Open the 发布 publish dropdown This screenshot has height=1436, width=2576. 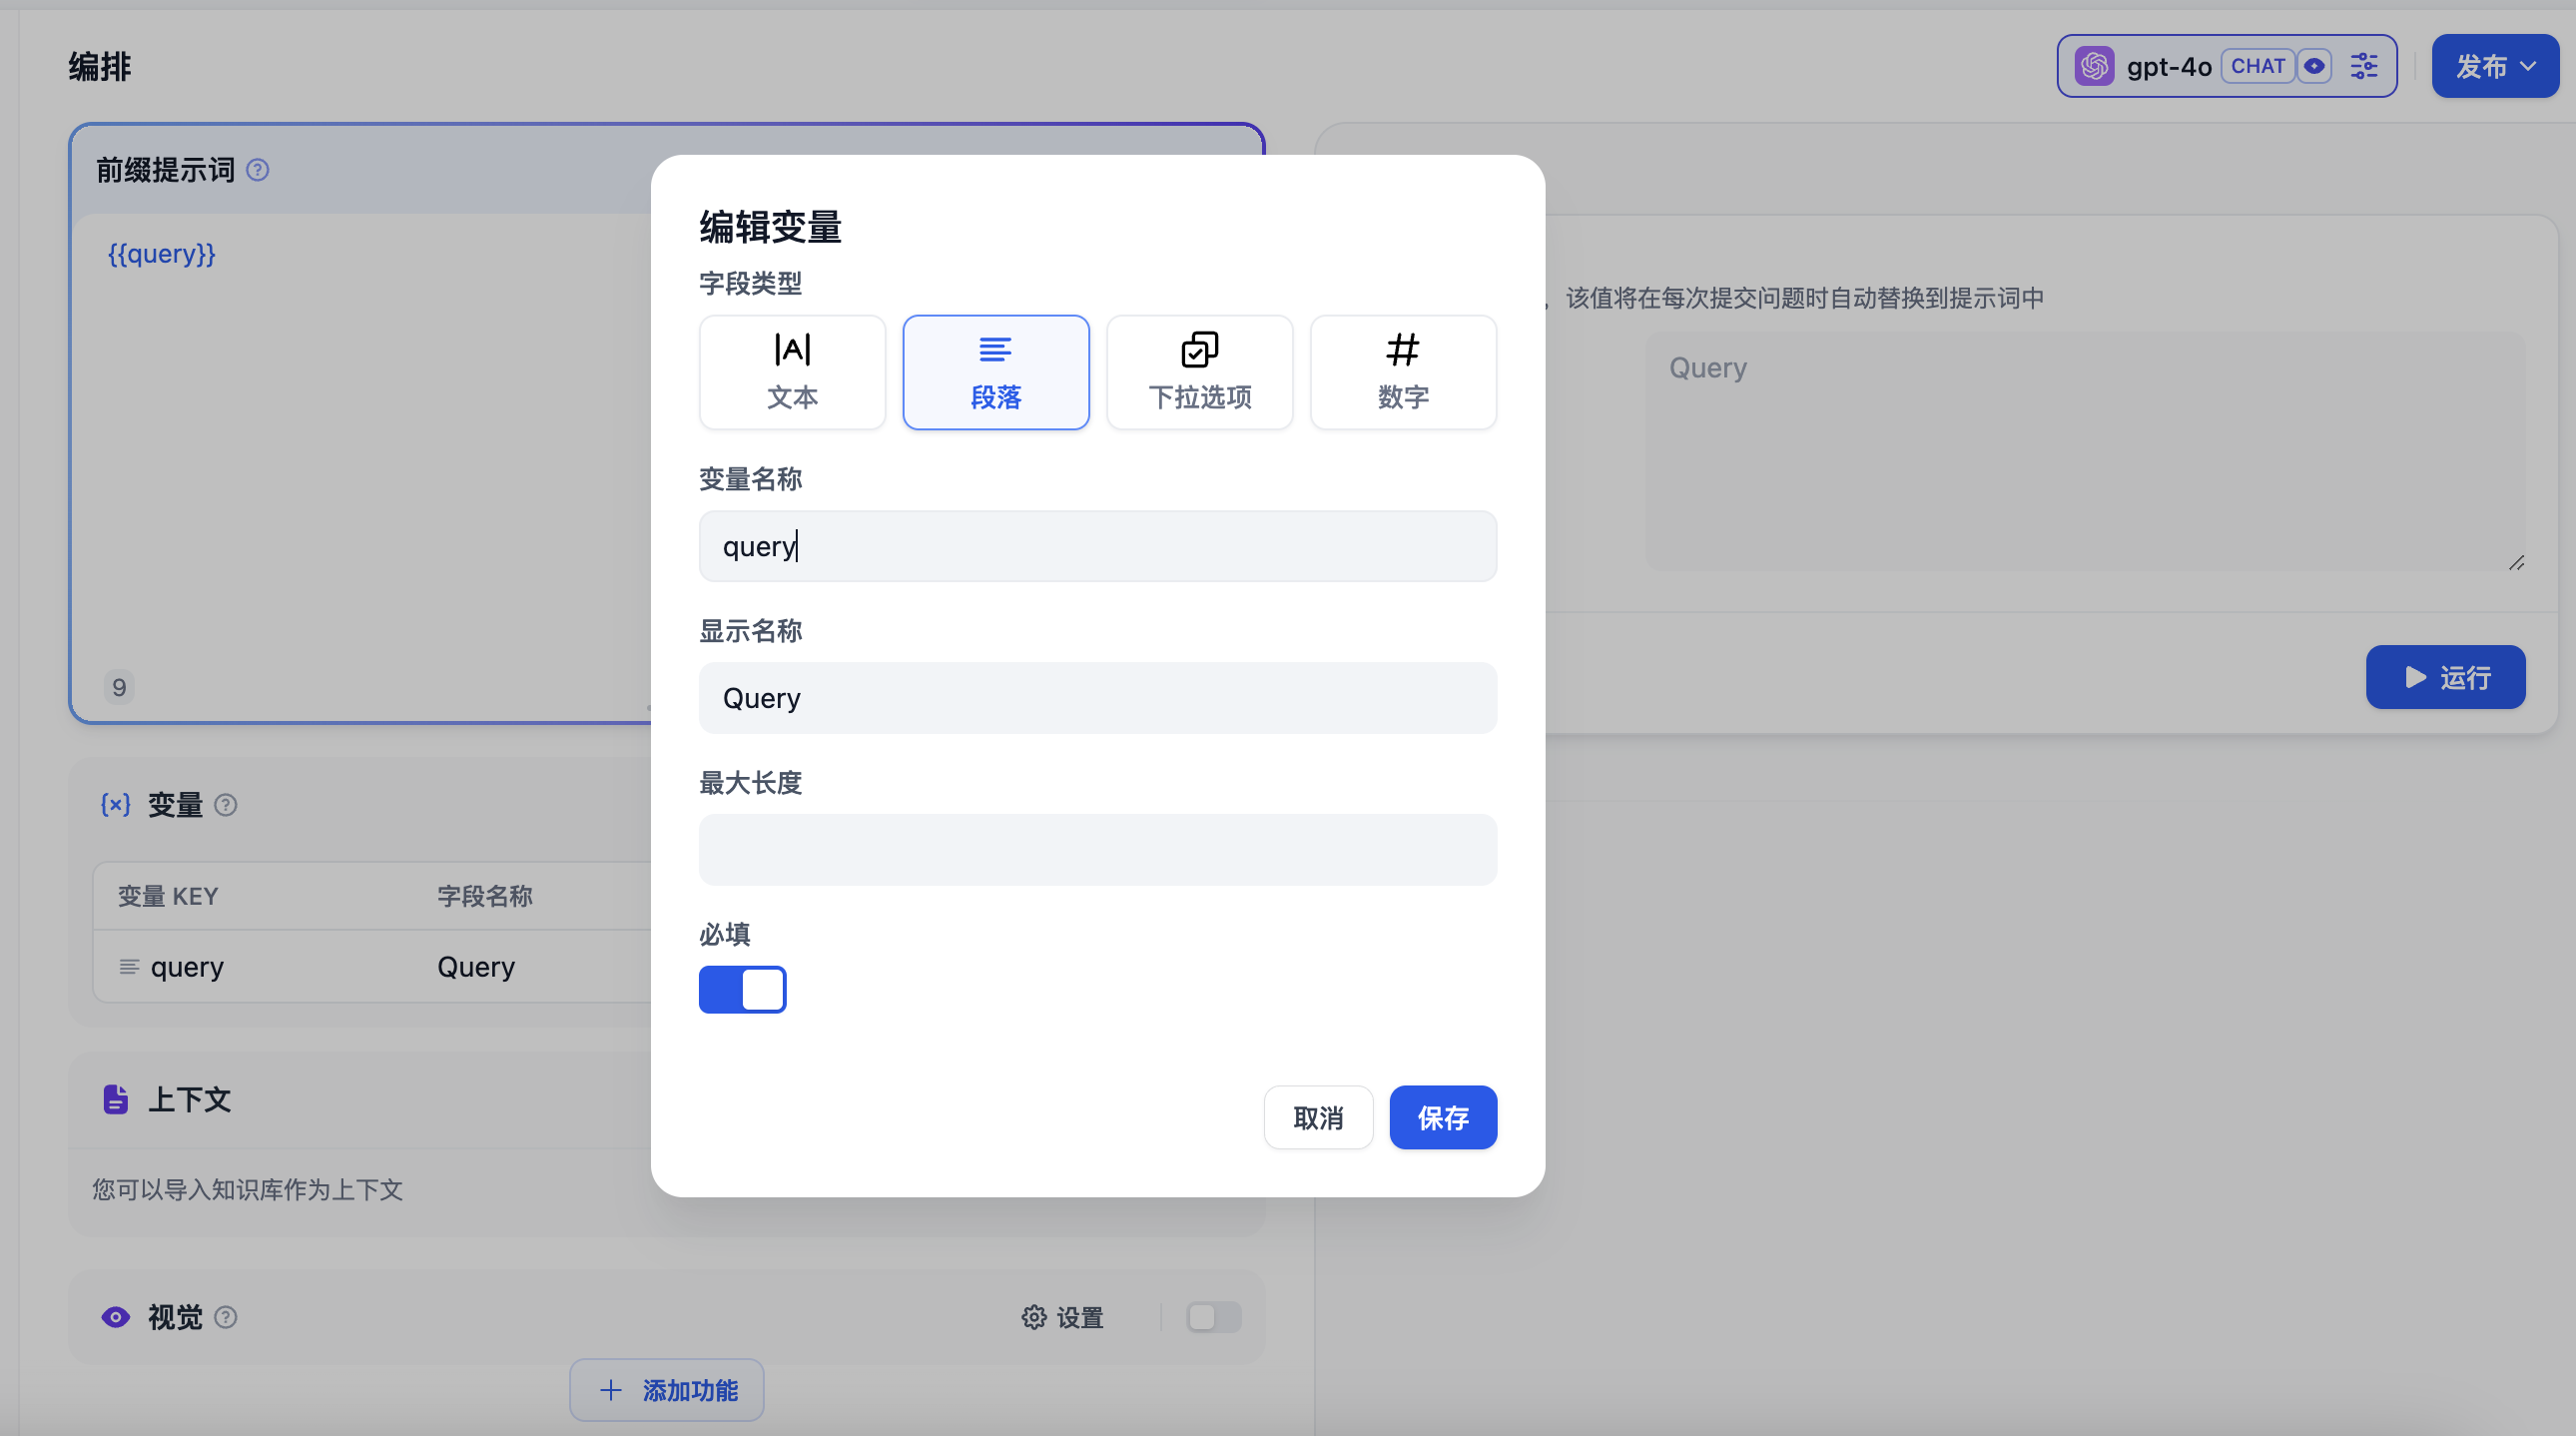pyautogui.click(x=2494, y=65)
